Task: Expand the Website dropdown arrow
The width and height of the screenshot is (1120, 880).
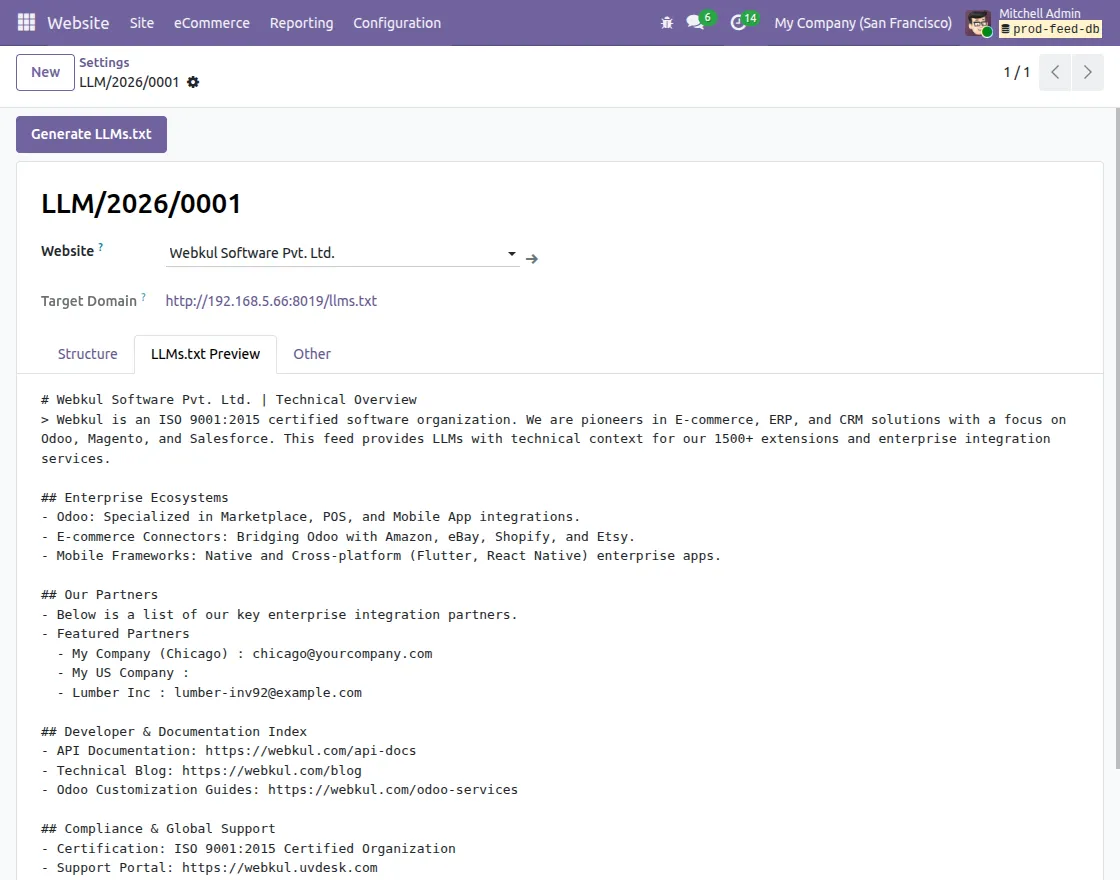Action: pyautogui.click(x=511, y=254)
